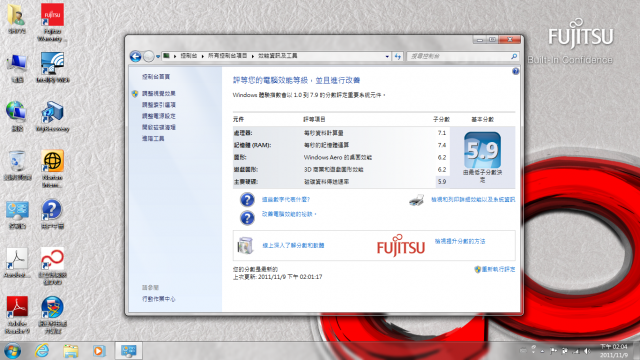Open the recent pages dropdown beside Forward
This screenshot has height=360, width=640.
coord(158,57)
